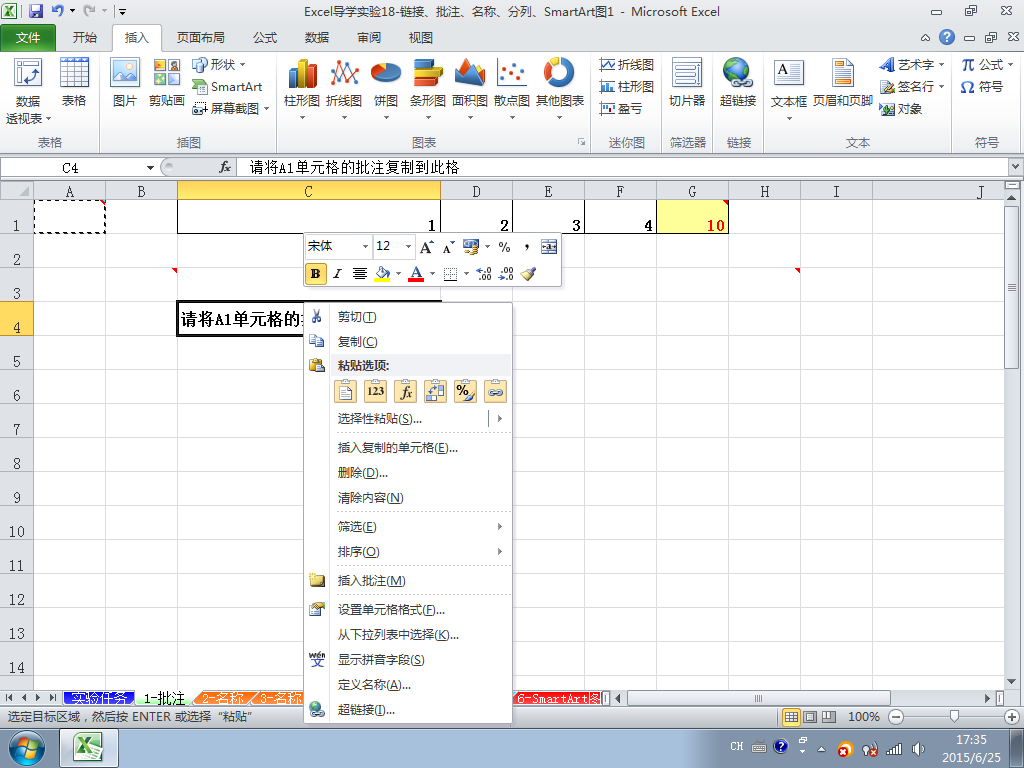Choose 剪切 from context menu

(x=408, y=317)
